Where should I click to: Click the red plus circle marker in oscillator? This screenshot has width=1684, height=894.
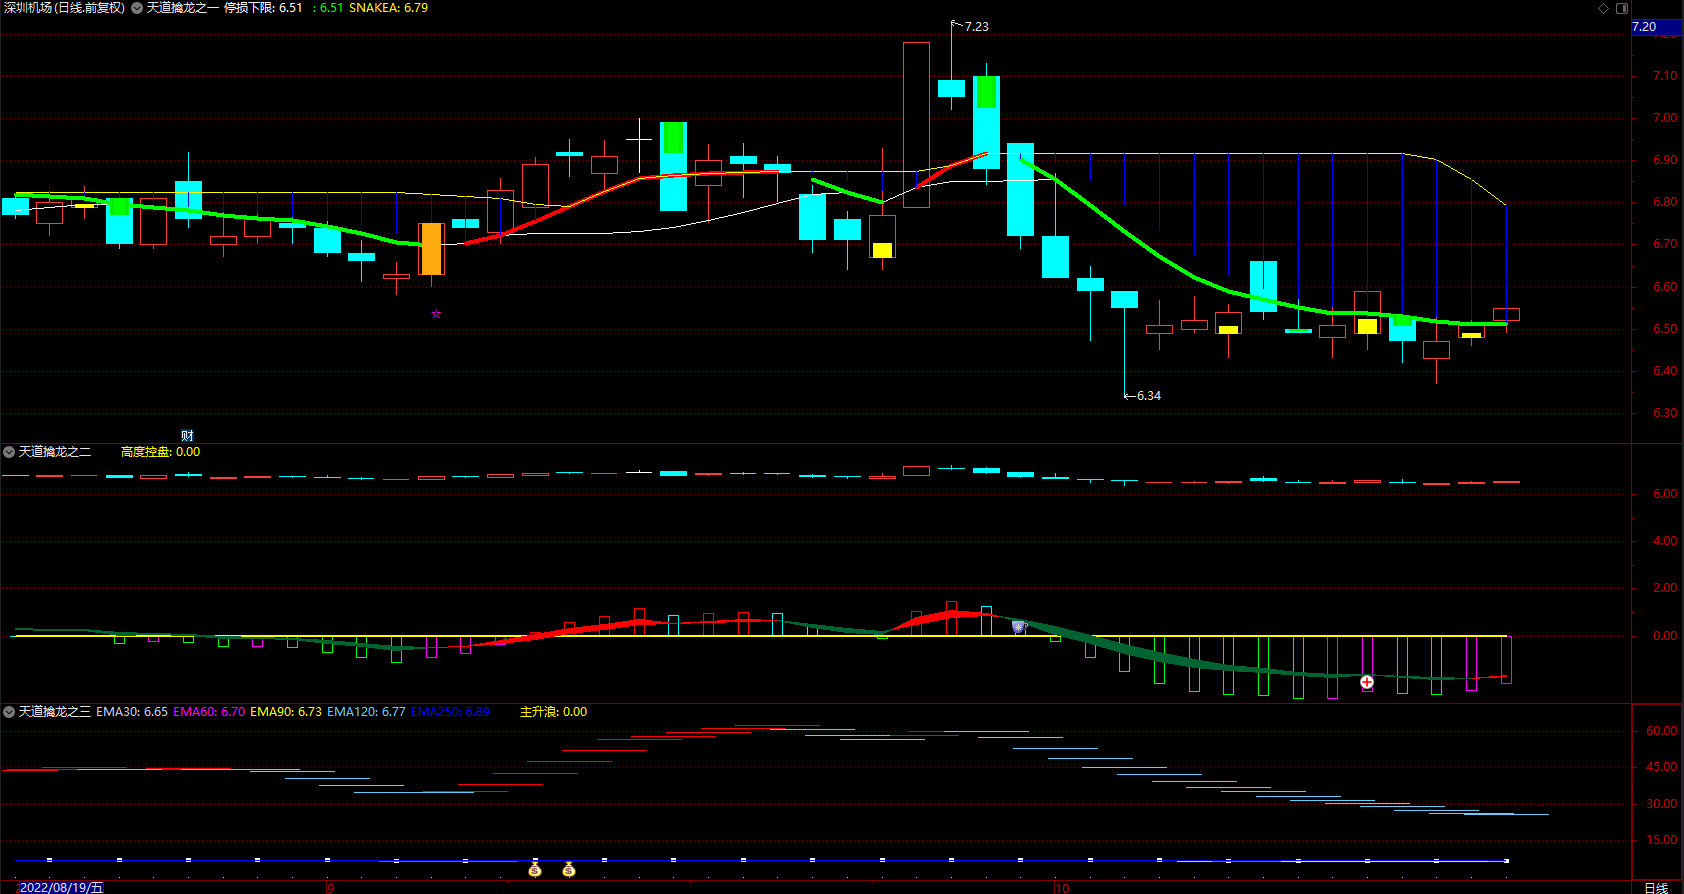click(1367, 682)
